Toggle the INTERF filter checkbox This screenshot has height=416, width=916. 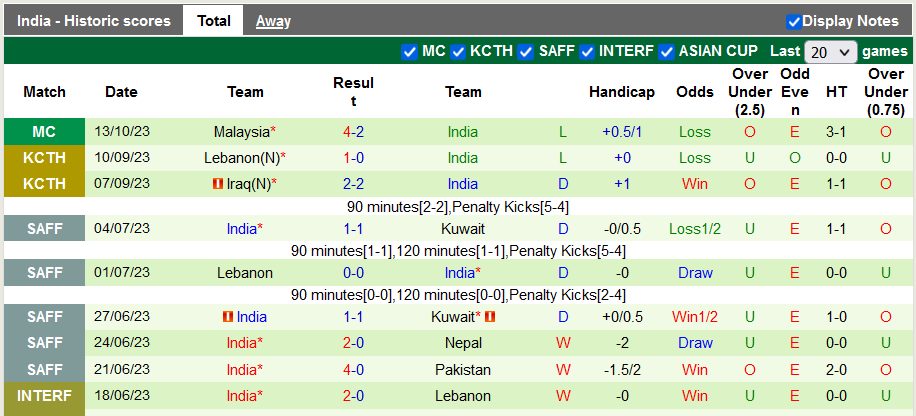[588, 52]
